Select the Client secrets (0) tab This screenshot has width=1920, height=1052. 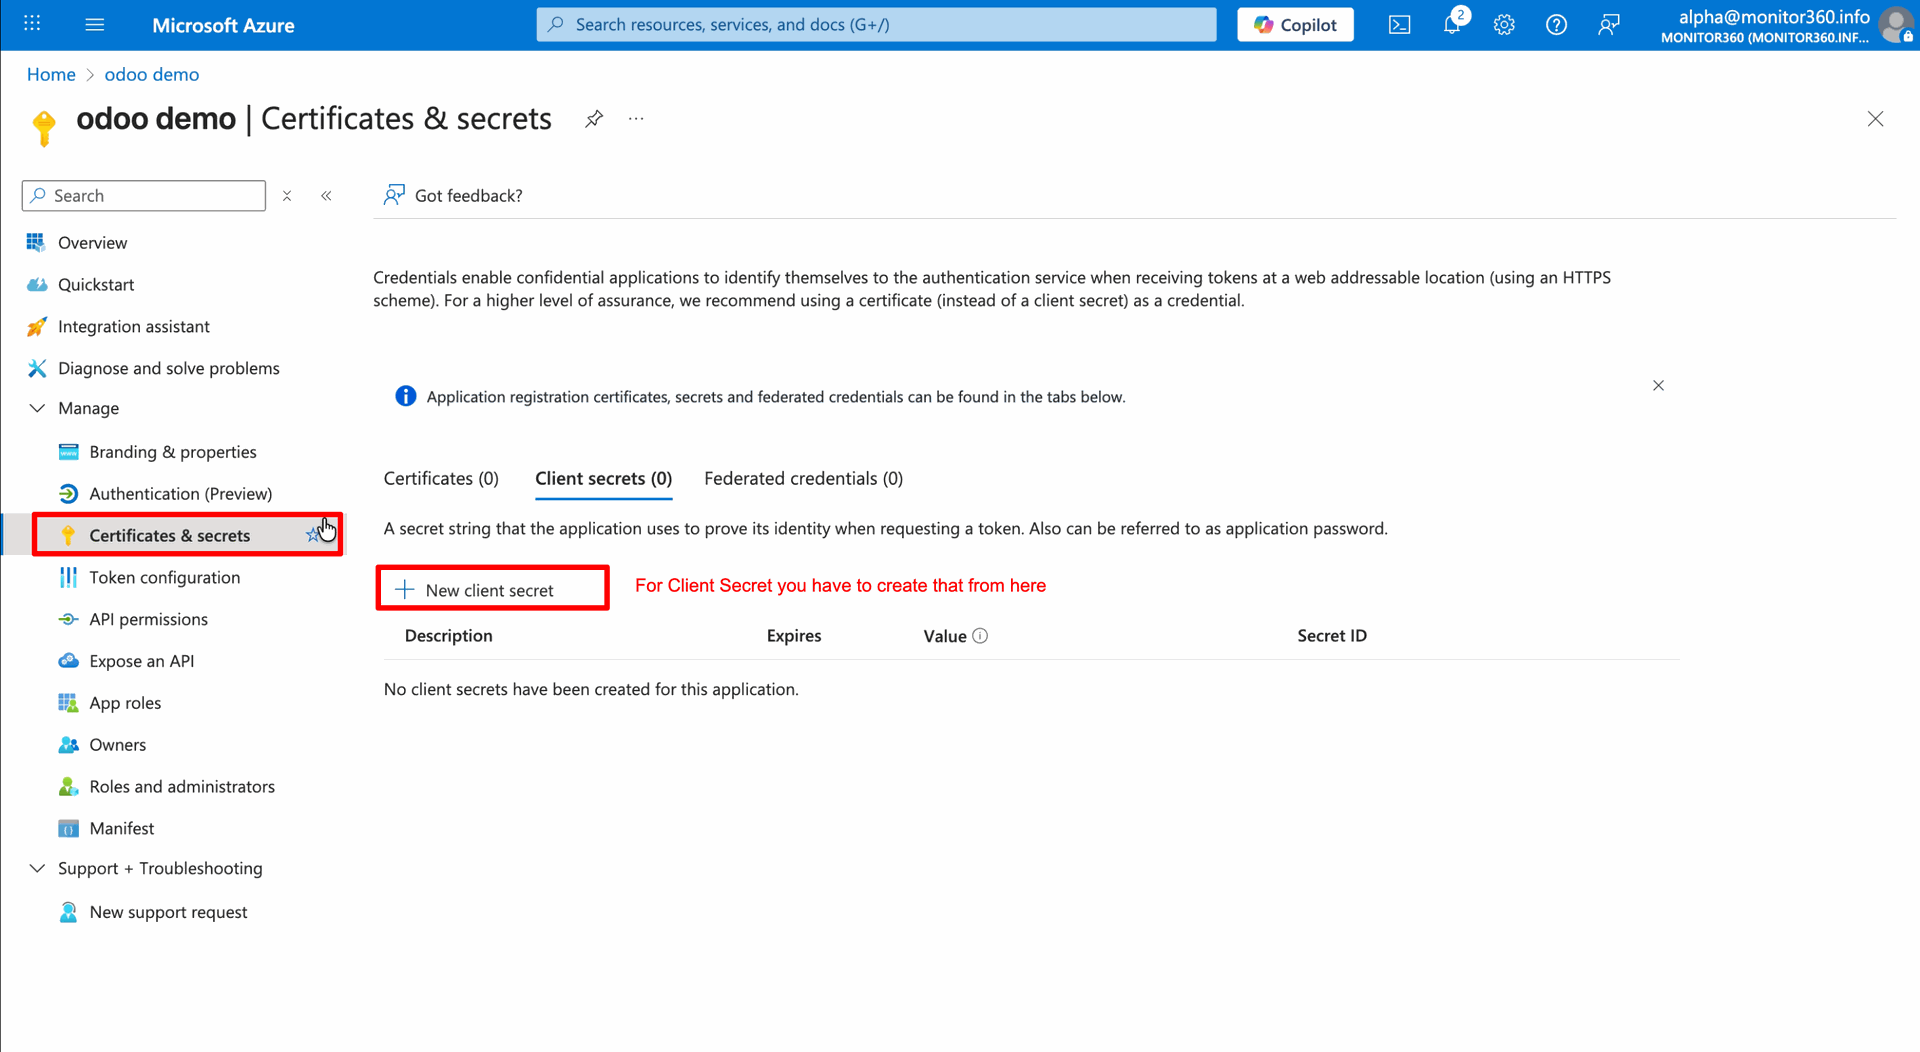(603, 479)
